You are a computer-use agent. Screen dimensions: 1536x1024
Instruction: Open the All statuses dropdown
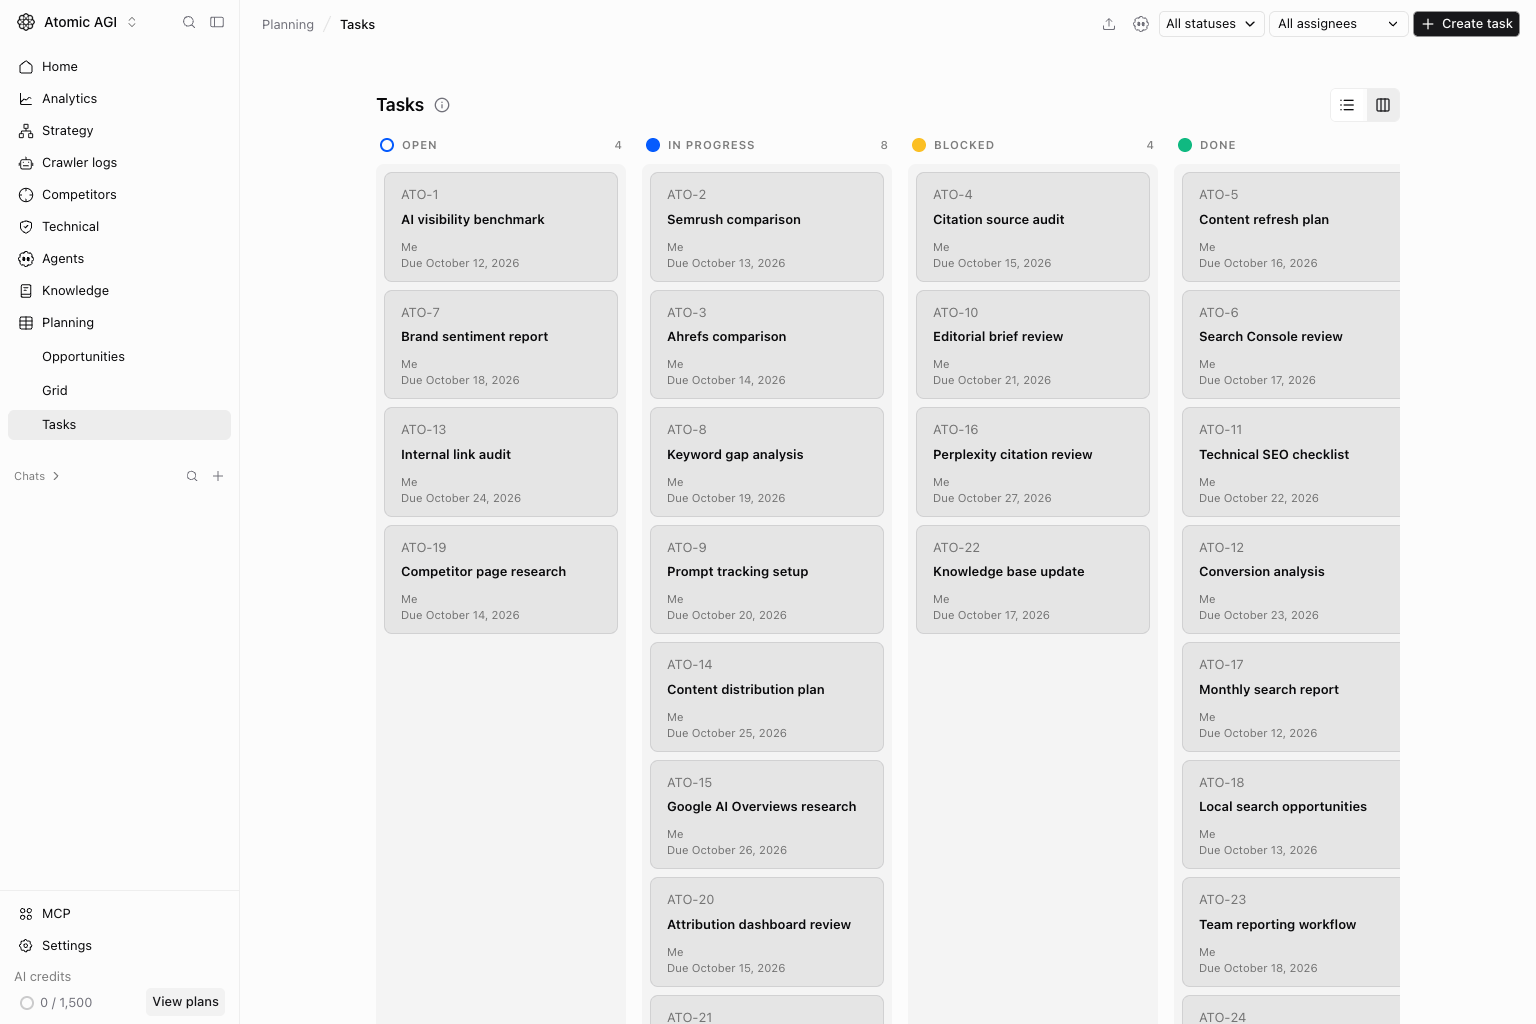1212,24
